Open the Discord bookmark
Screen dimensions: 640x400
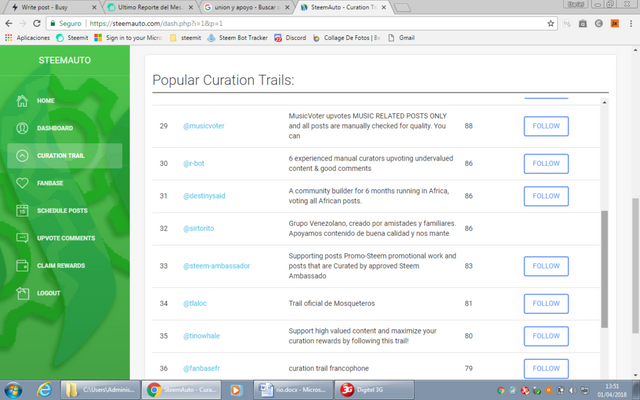coord(290,38)
